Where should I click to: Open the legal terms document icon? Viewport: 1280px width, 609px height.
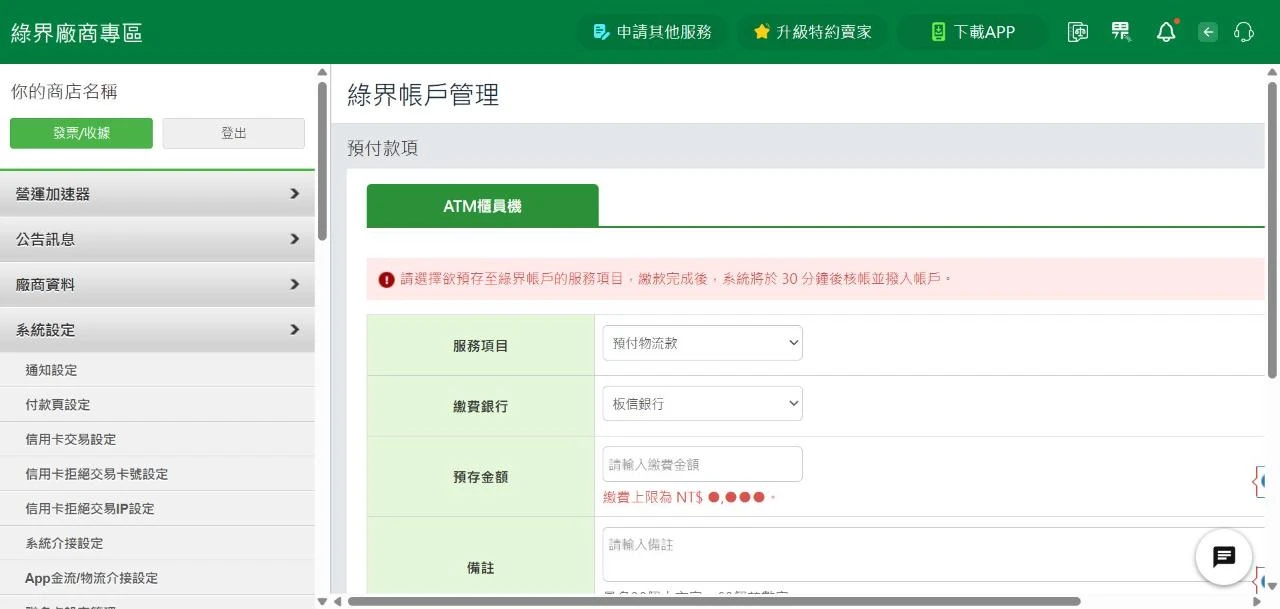click(1077, 32)
